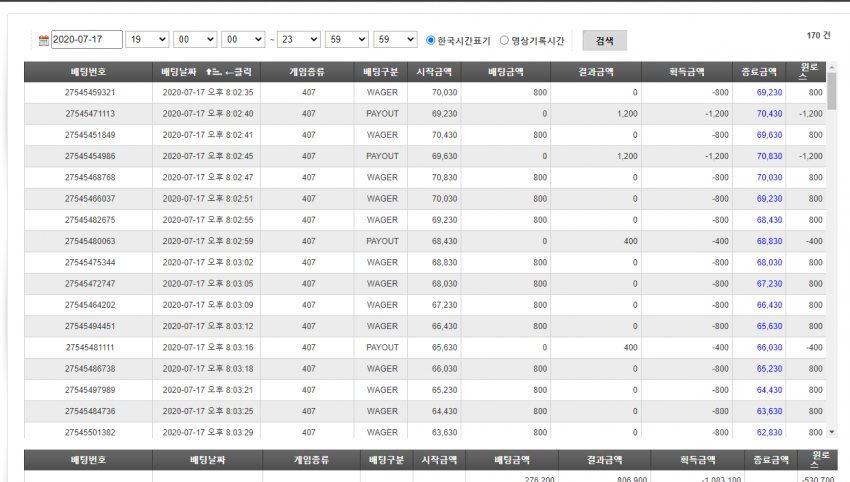Viewport: 850px width, 482px height.
Task: Click the scrollbar down arrow of the table
Action: click(832, 432)
